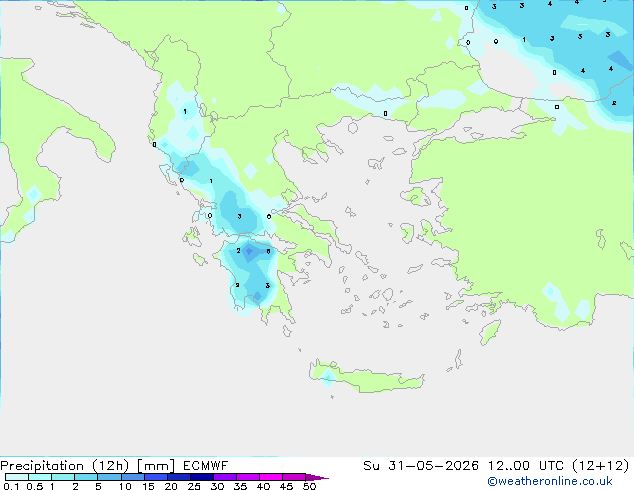
Task: Click the 2–5 mm legend swatch
Action: click(x=86, y=477)
